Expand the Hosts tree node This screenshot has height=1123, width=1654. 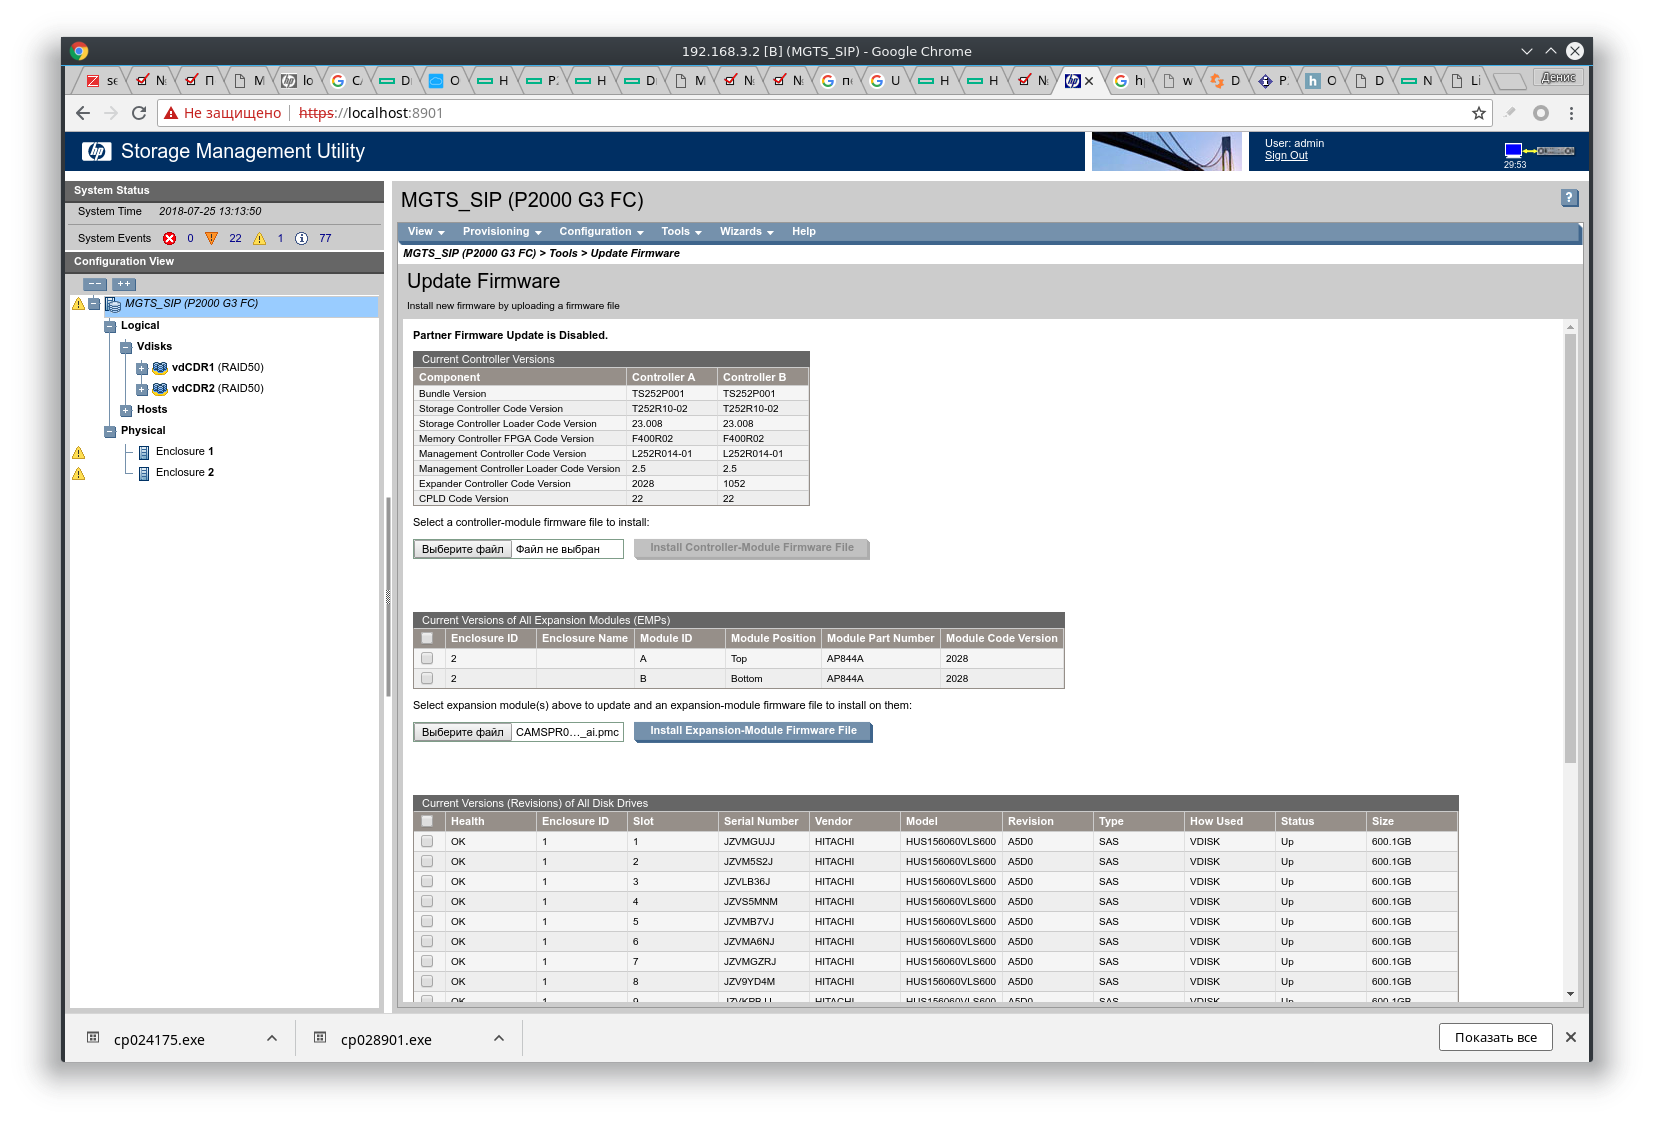(126, 410)
